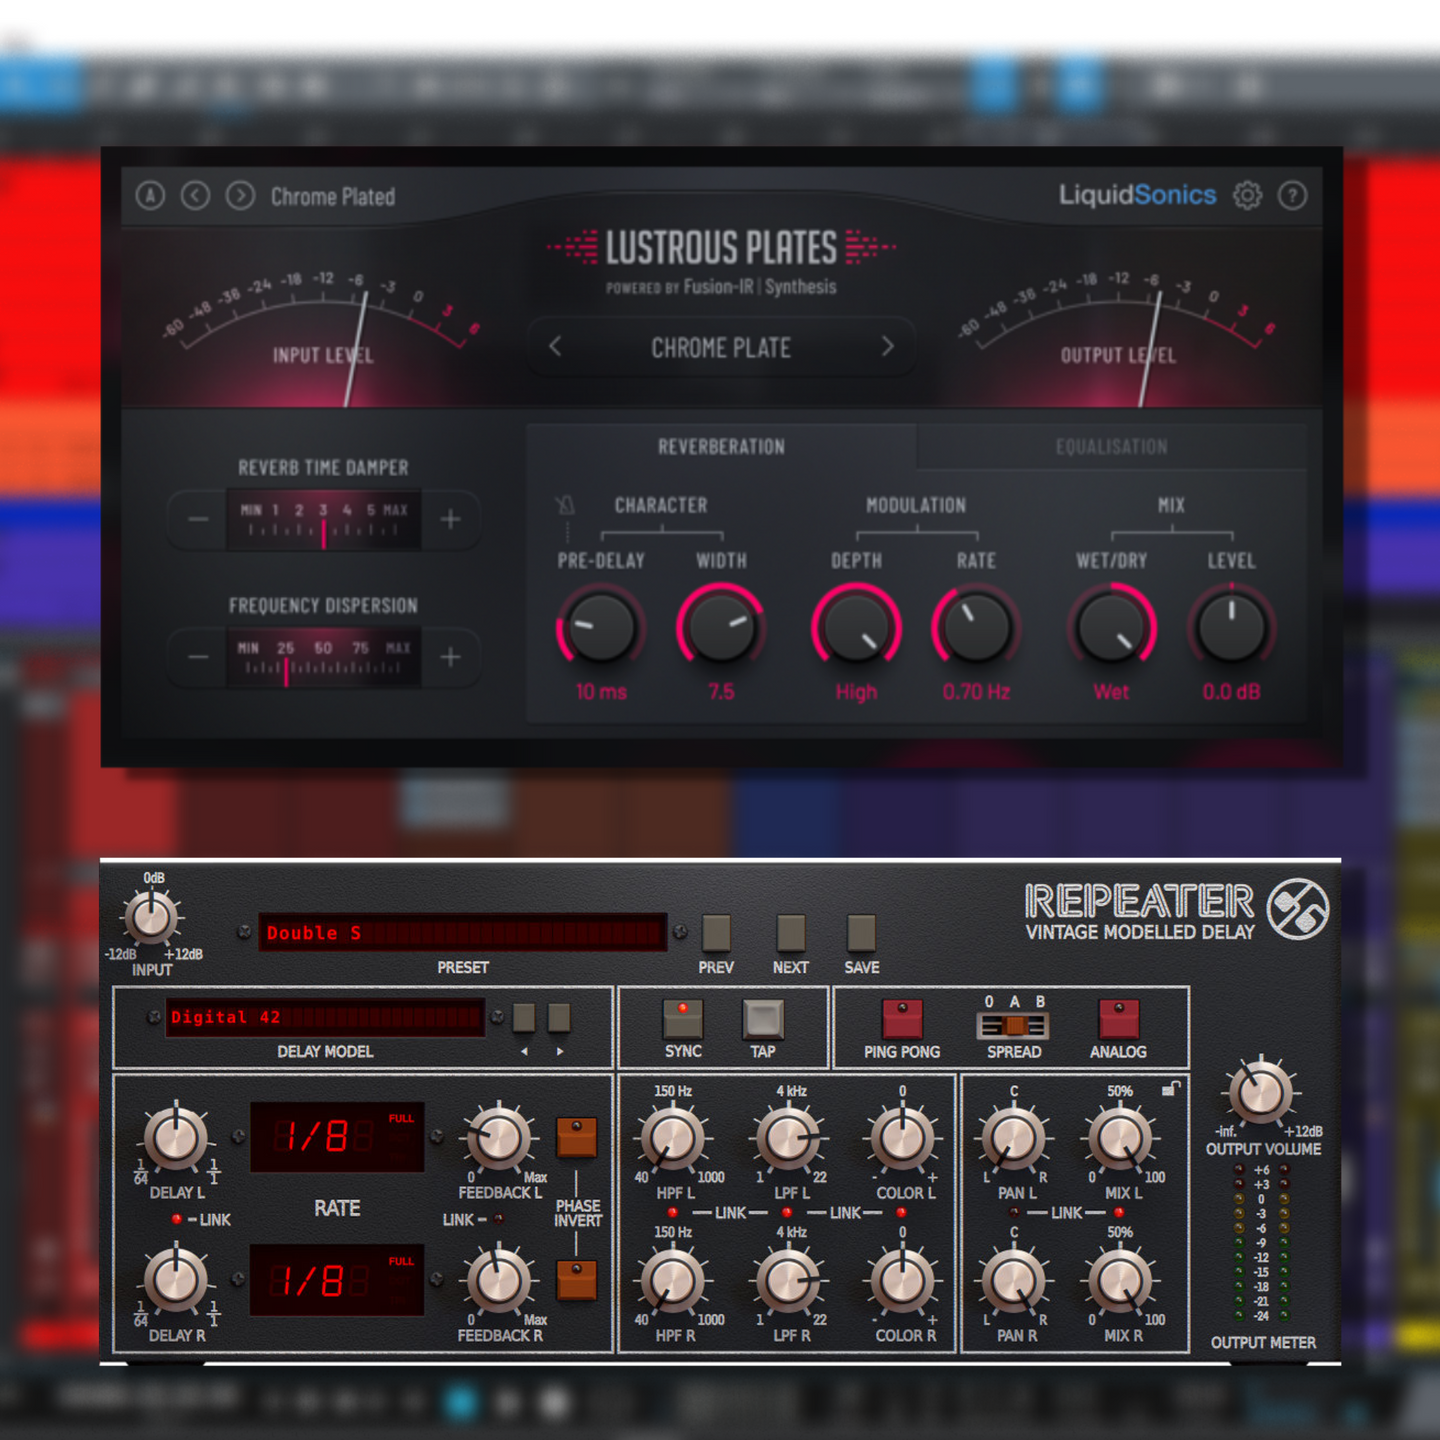Switch to the Reverberation tab

pyautogui.click(x=721, y=447)
